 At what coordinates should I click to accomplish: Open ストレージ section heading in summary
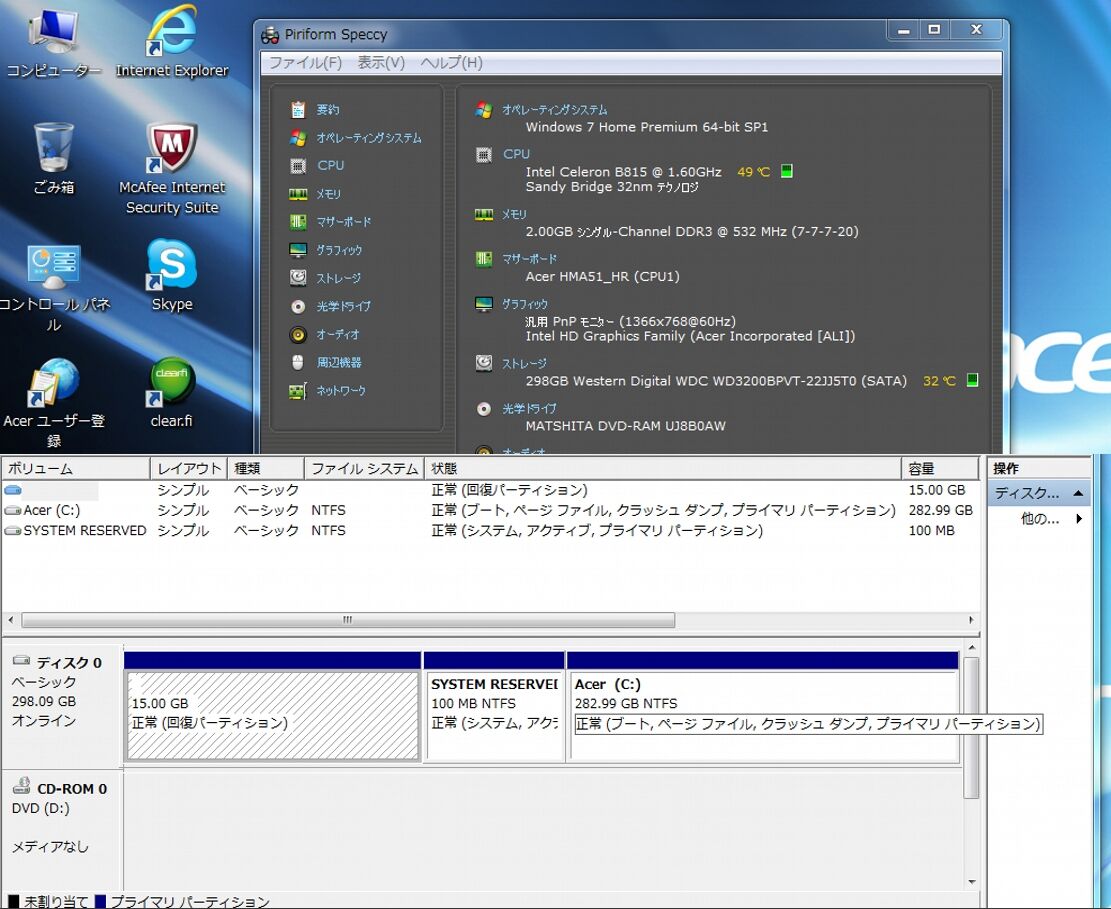[x=524, y=363]
